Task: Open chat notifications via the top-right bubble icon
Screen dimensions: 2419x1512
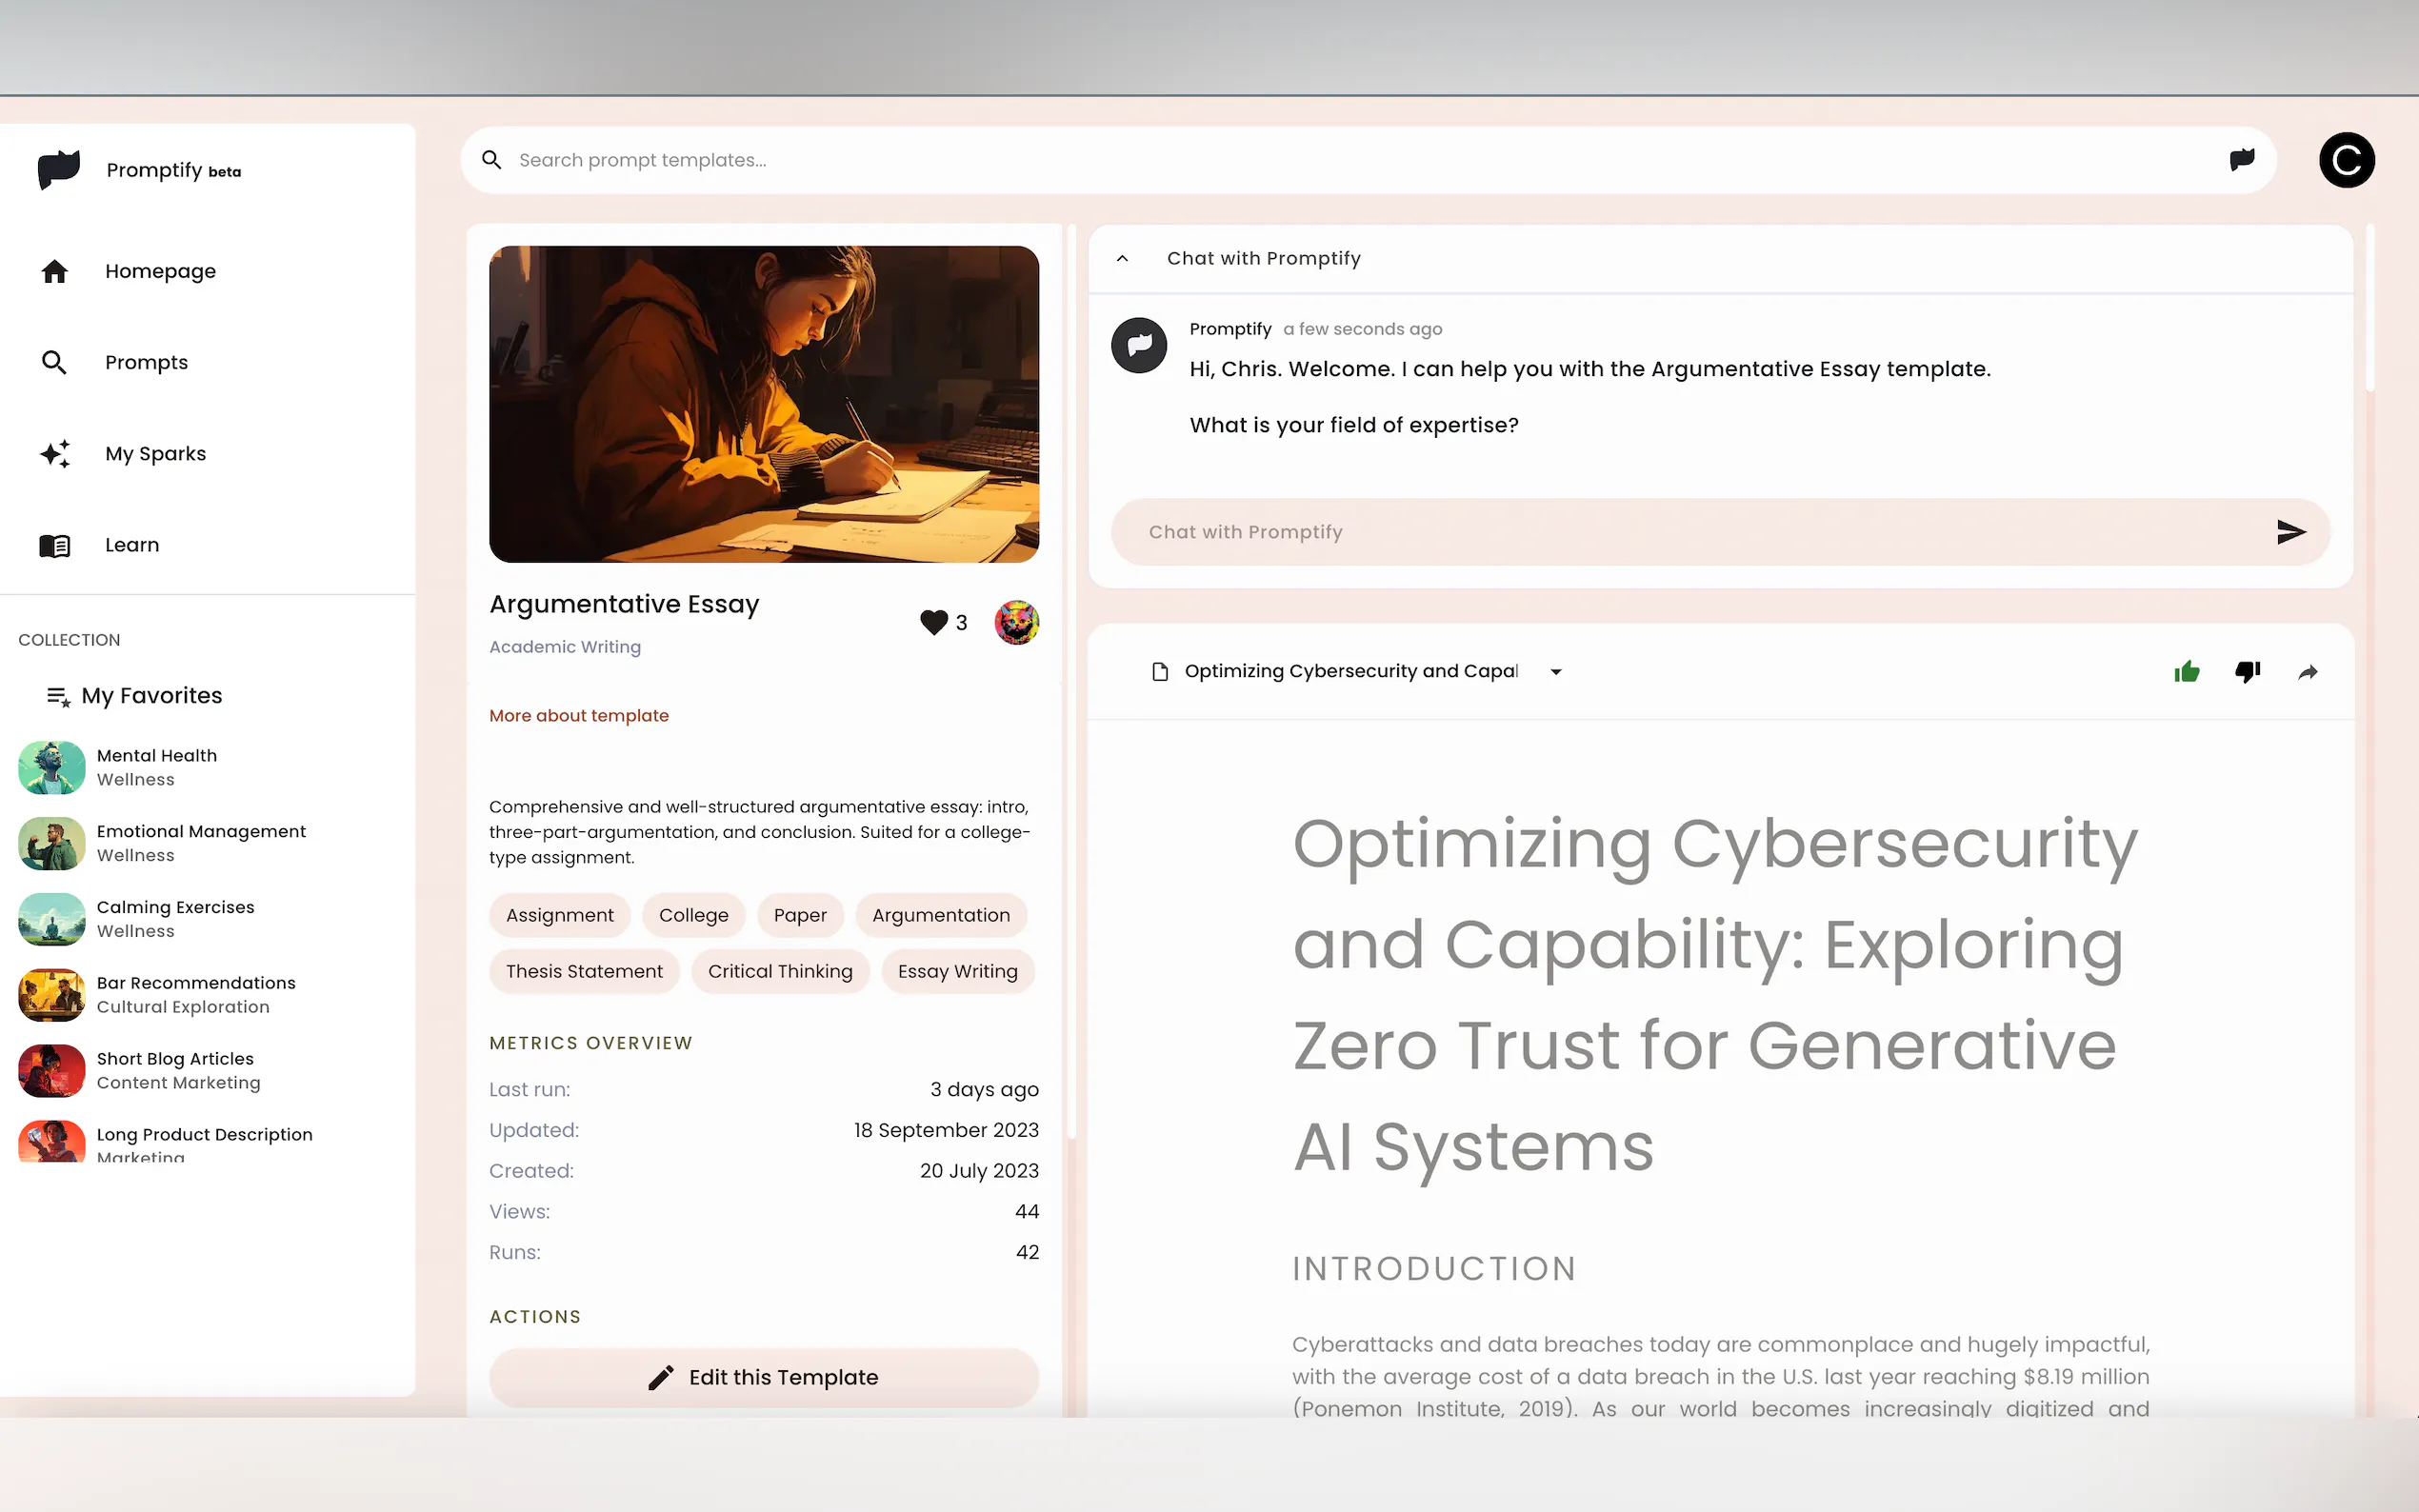Action: point(2242,159)
